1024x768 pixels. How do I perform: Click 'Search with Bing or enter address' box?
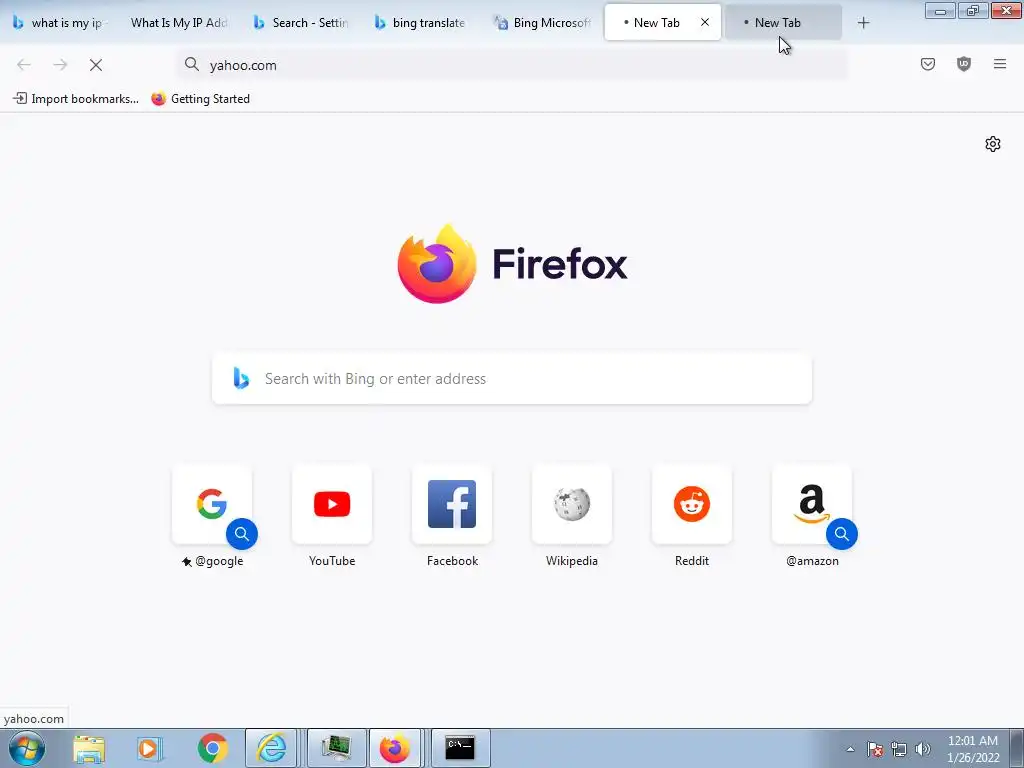click(x=512, y=379)
